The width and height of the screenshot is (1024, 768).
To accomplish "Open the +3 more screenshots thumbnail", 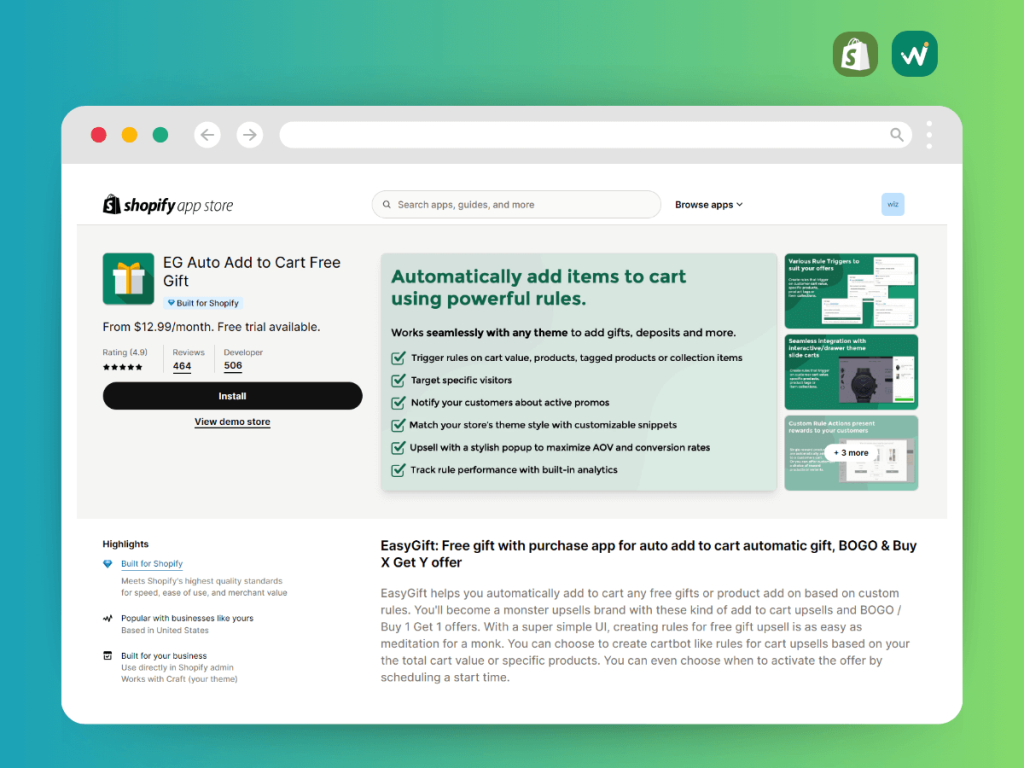I will (x=851, y=453).
